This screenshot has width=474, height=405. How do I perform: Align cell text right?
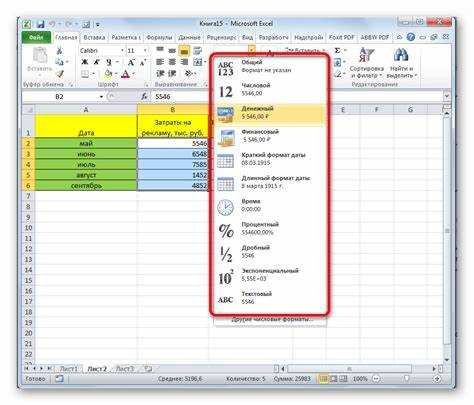tap(184, 62)
